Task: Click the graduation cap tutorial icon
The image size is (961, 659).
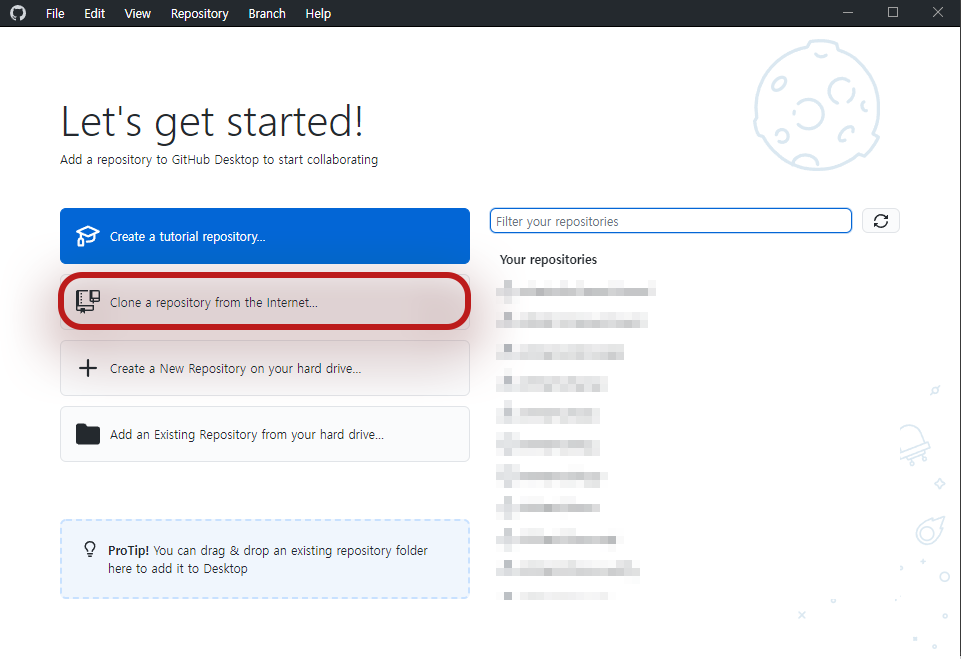Action: click(x=87, y=236)
